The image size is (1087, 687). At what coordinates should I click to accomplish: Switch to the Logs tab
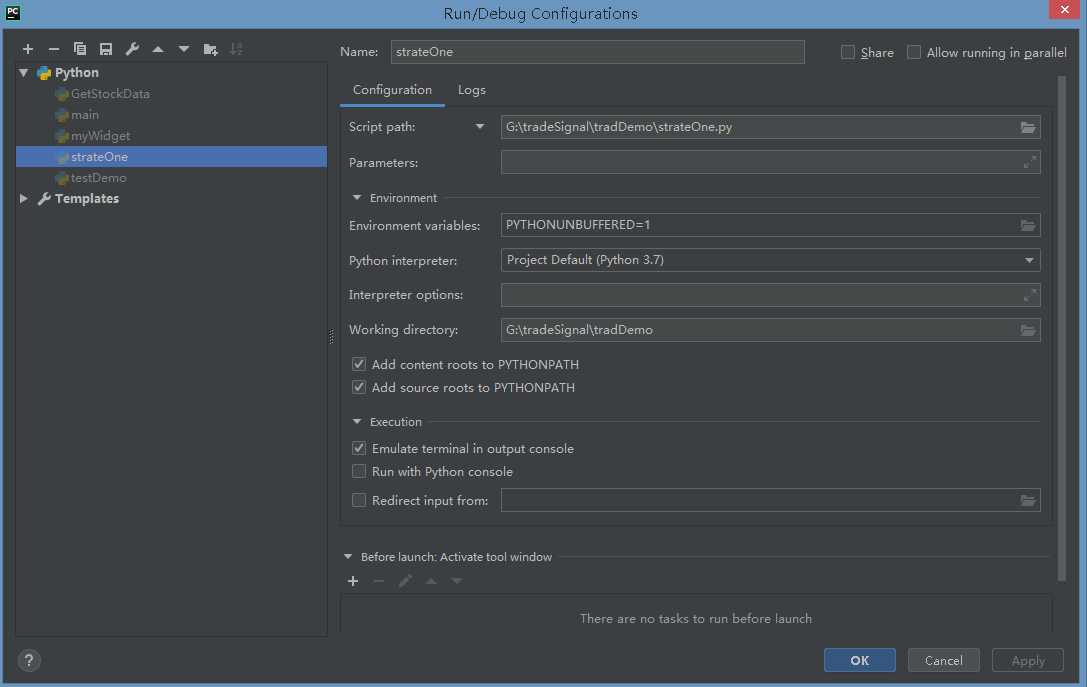[x=471, y=90]
